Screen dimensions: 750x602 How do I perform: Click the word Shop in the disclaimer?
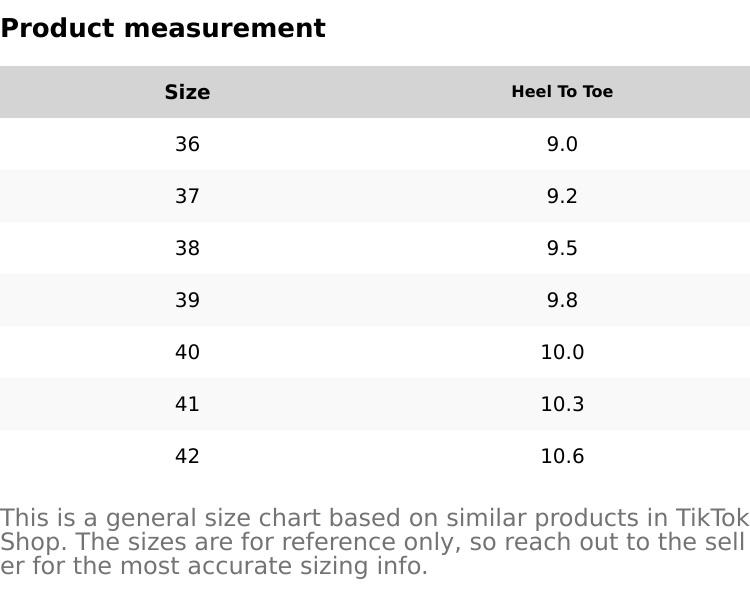tap(32, 542)
